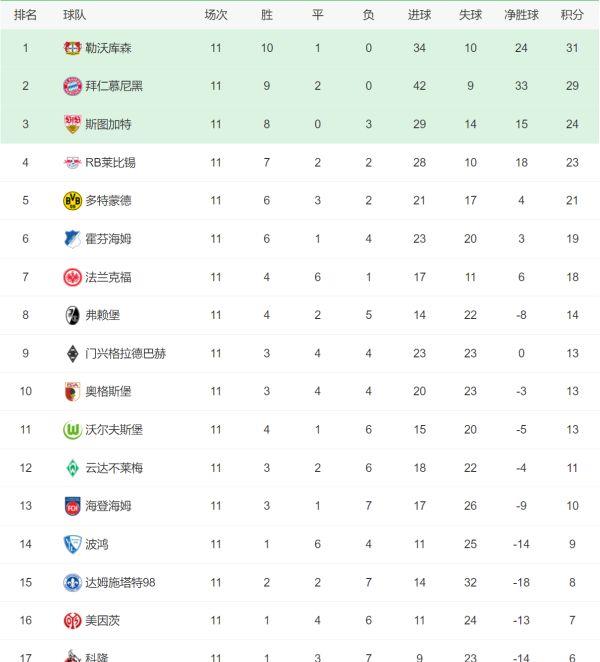Viewport: 600px width, 662px height.
Task: Click the Mönchengladbach diamond logo
Action: [x=72, y=353]
